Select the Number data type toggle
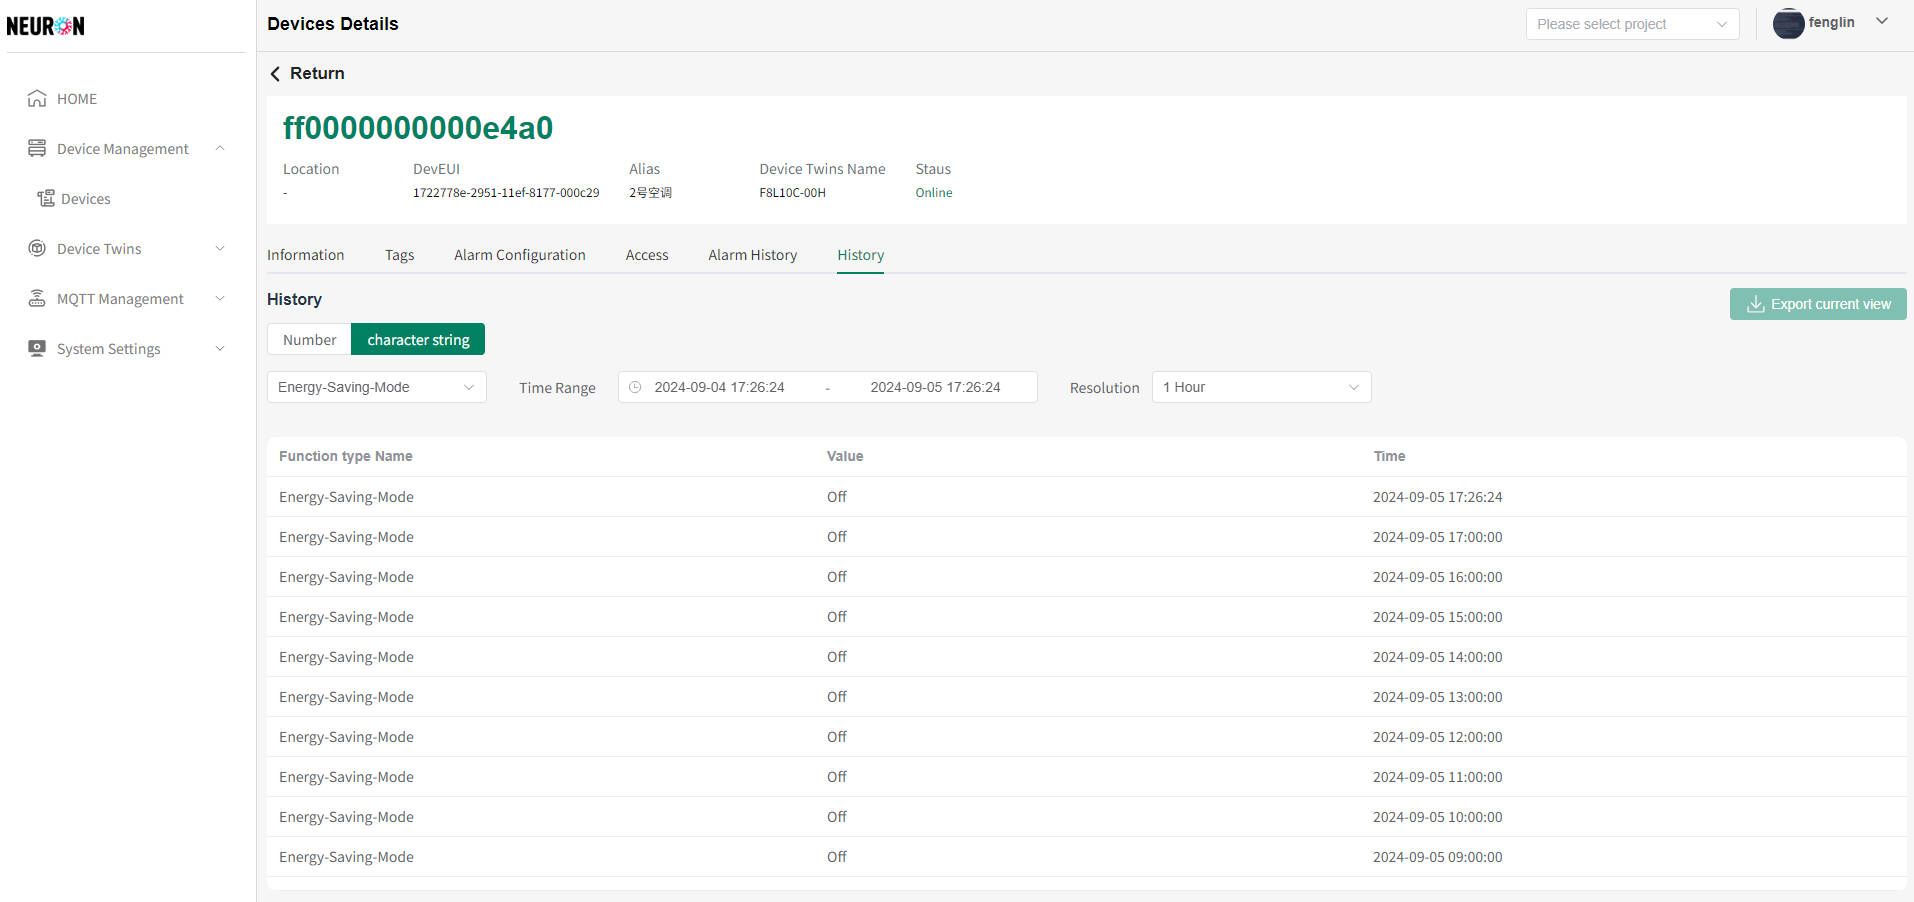The height and width of the screenshot is (902, 1914). (x=309, y=339)
